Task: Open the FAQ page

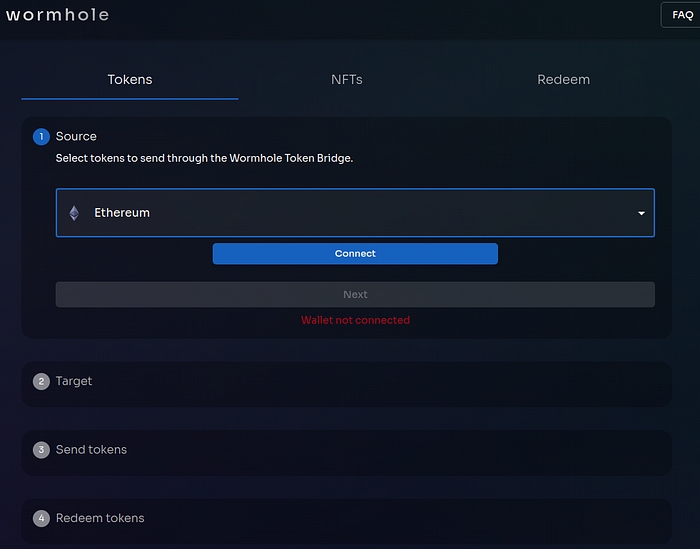Action: 682,15
